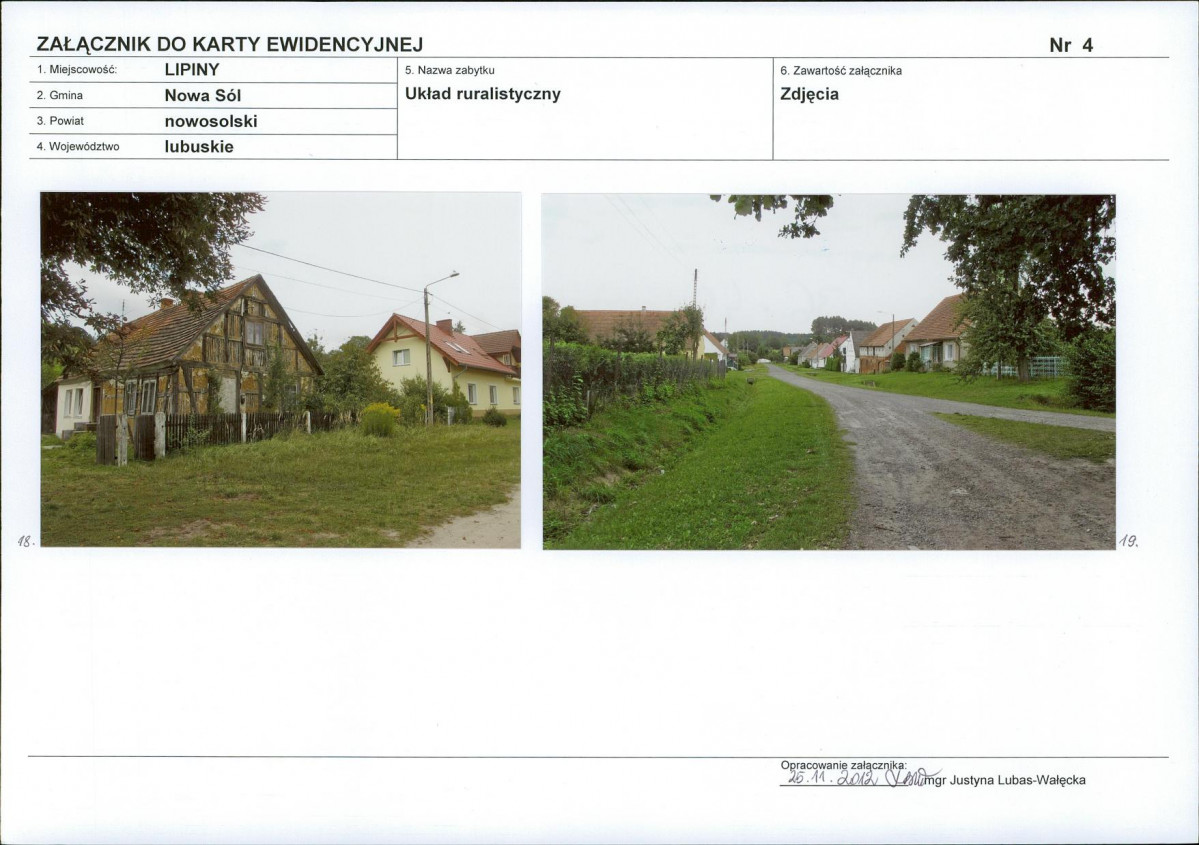Select the 'LIPINY' locality value
The image size is (1199, 845).
click(192, 70)
